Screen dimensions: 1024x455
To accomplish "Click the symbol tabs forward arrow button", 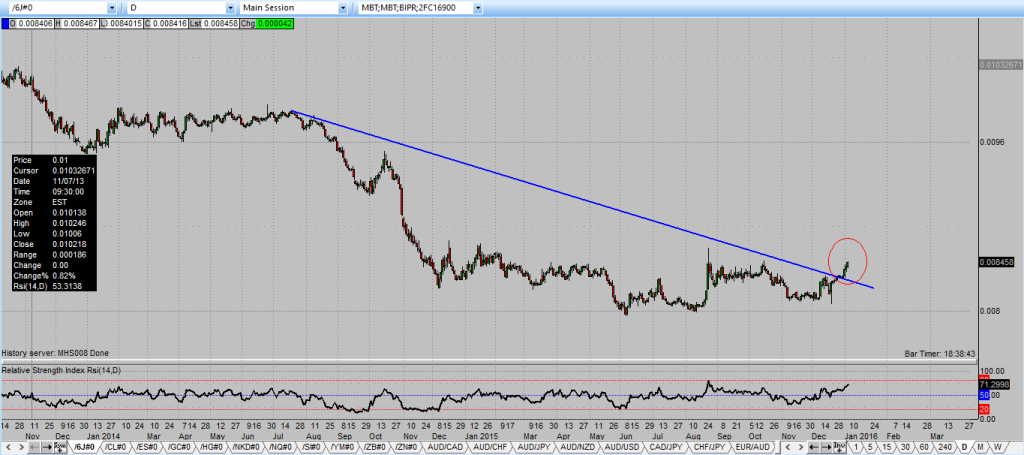I will click(46, 447).
